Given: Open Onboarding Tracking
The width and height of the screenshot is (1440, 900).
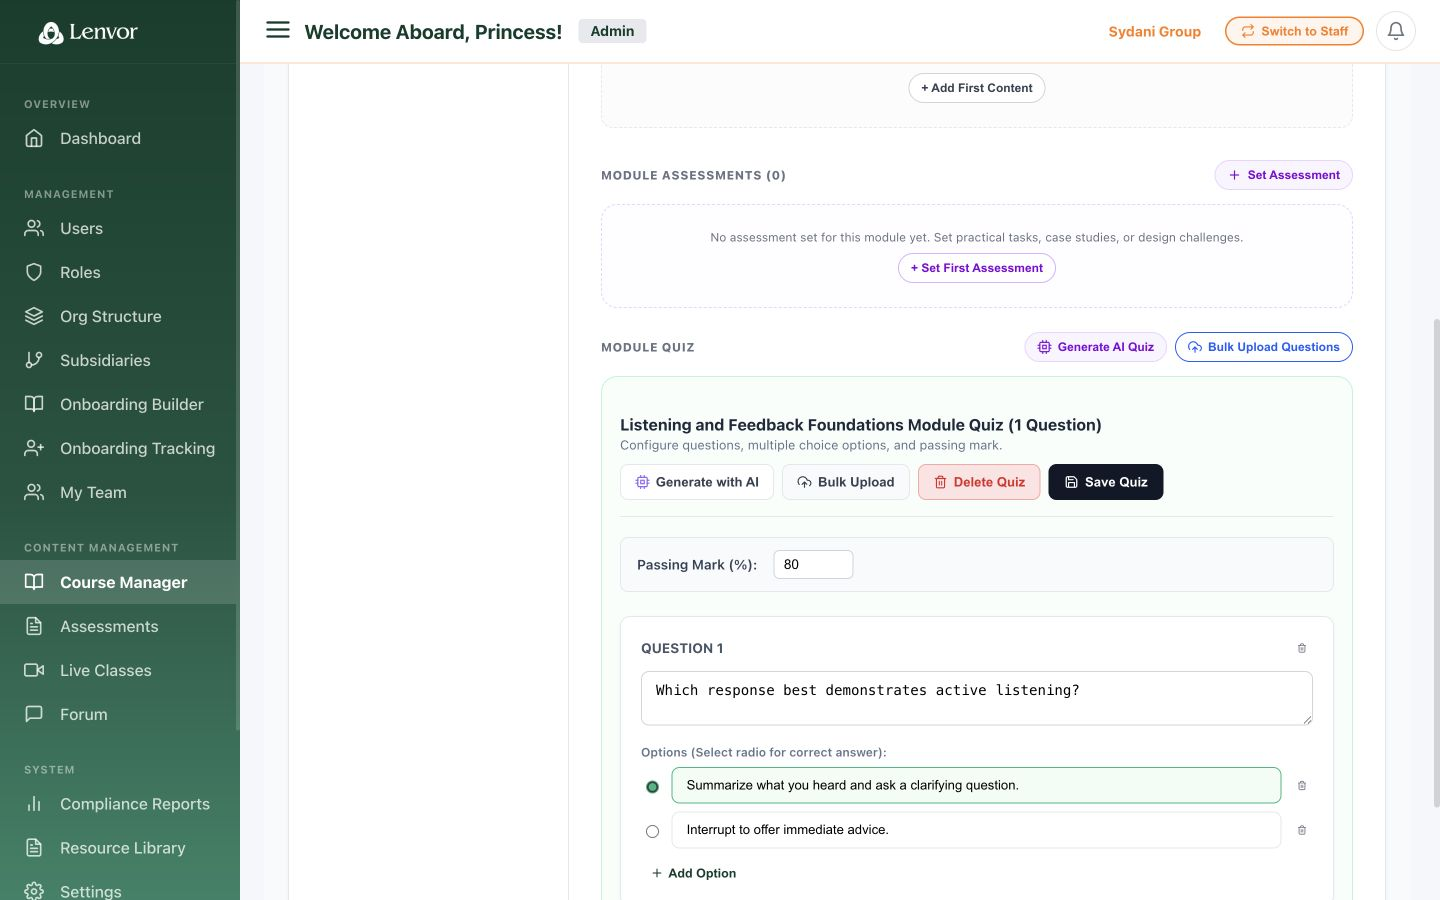Looking at the screenshot, I should [119, 448].
